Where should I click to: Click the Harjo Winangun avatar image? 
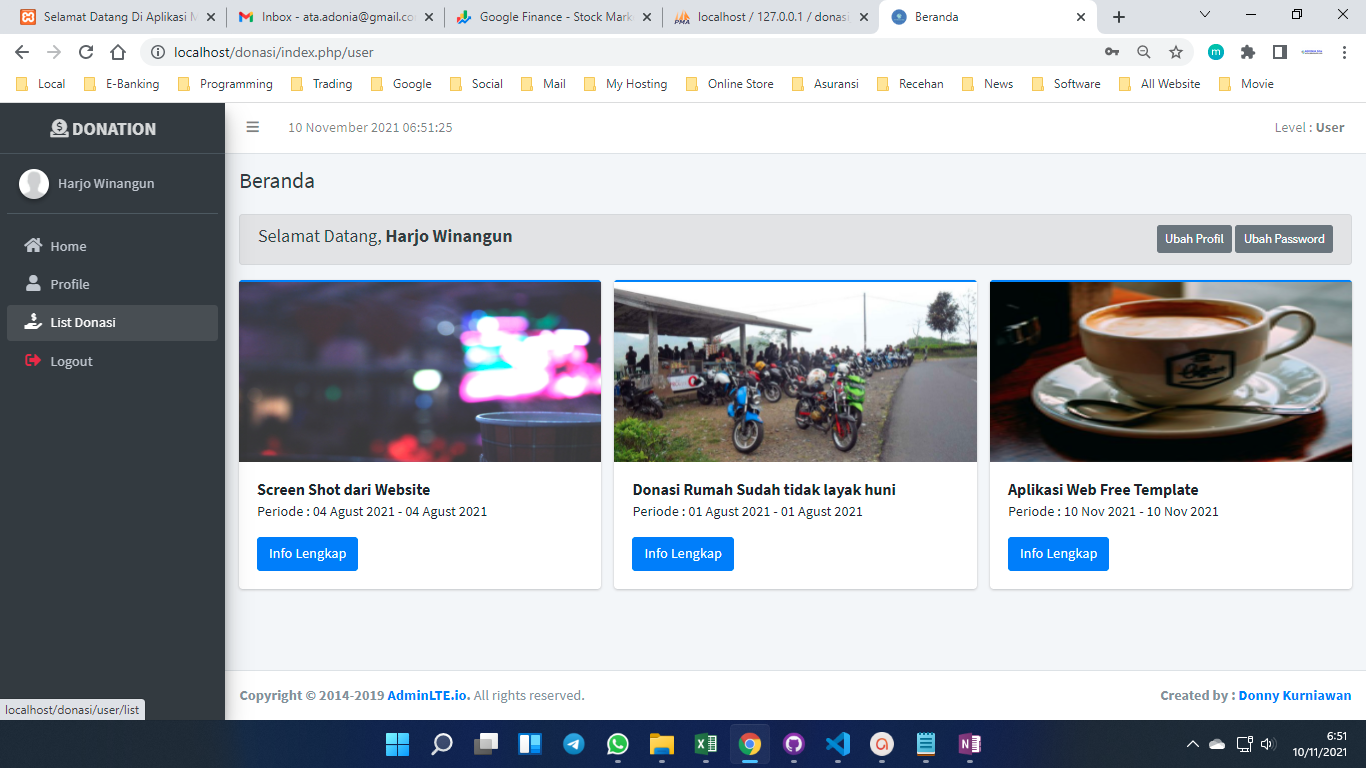coord(34,184)
